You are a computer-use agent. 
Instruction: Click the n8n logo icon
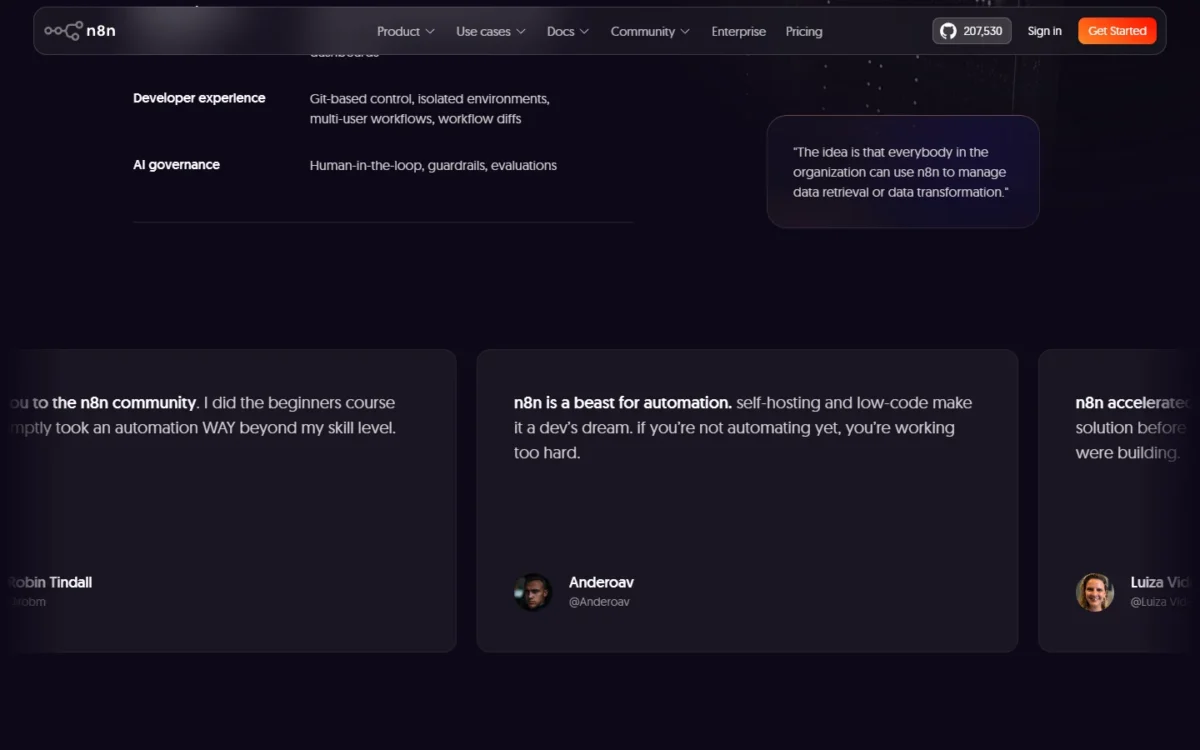(63, 31)
